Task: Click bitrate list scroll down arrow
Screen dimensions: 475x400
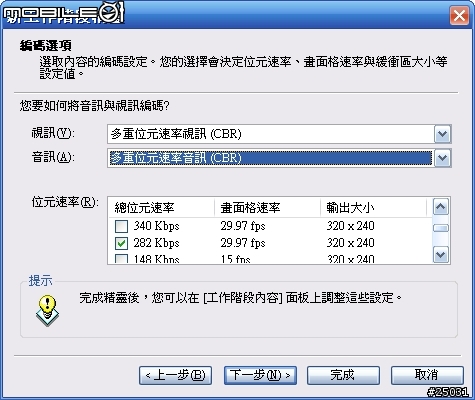Action: point(441,255)
